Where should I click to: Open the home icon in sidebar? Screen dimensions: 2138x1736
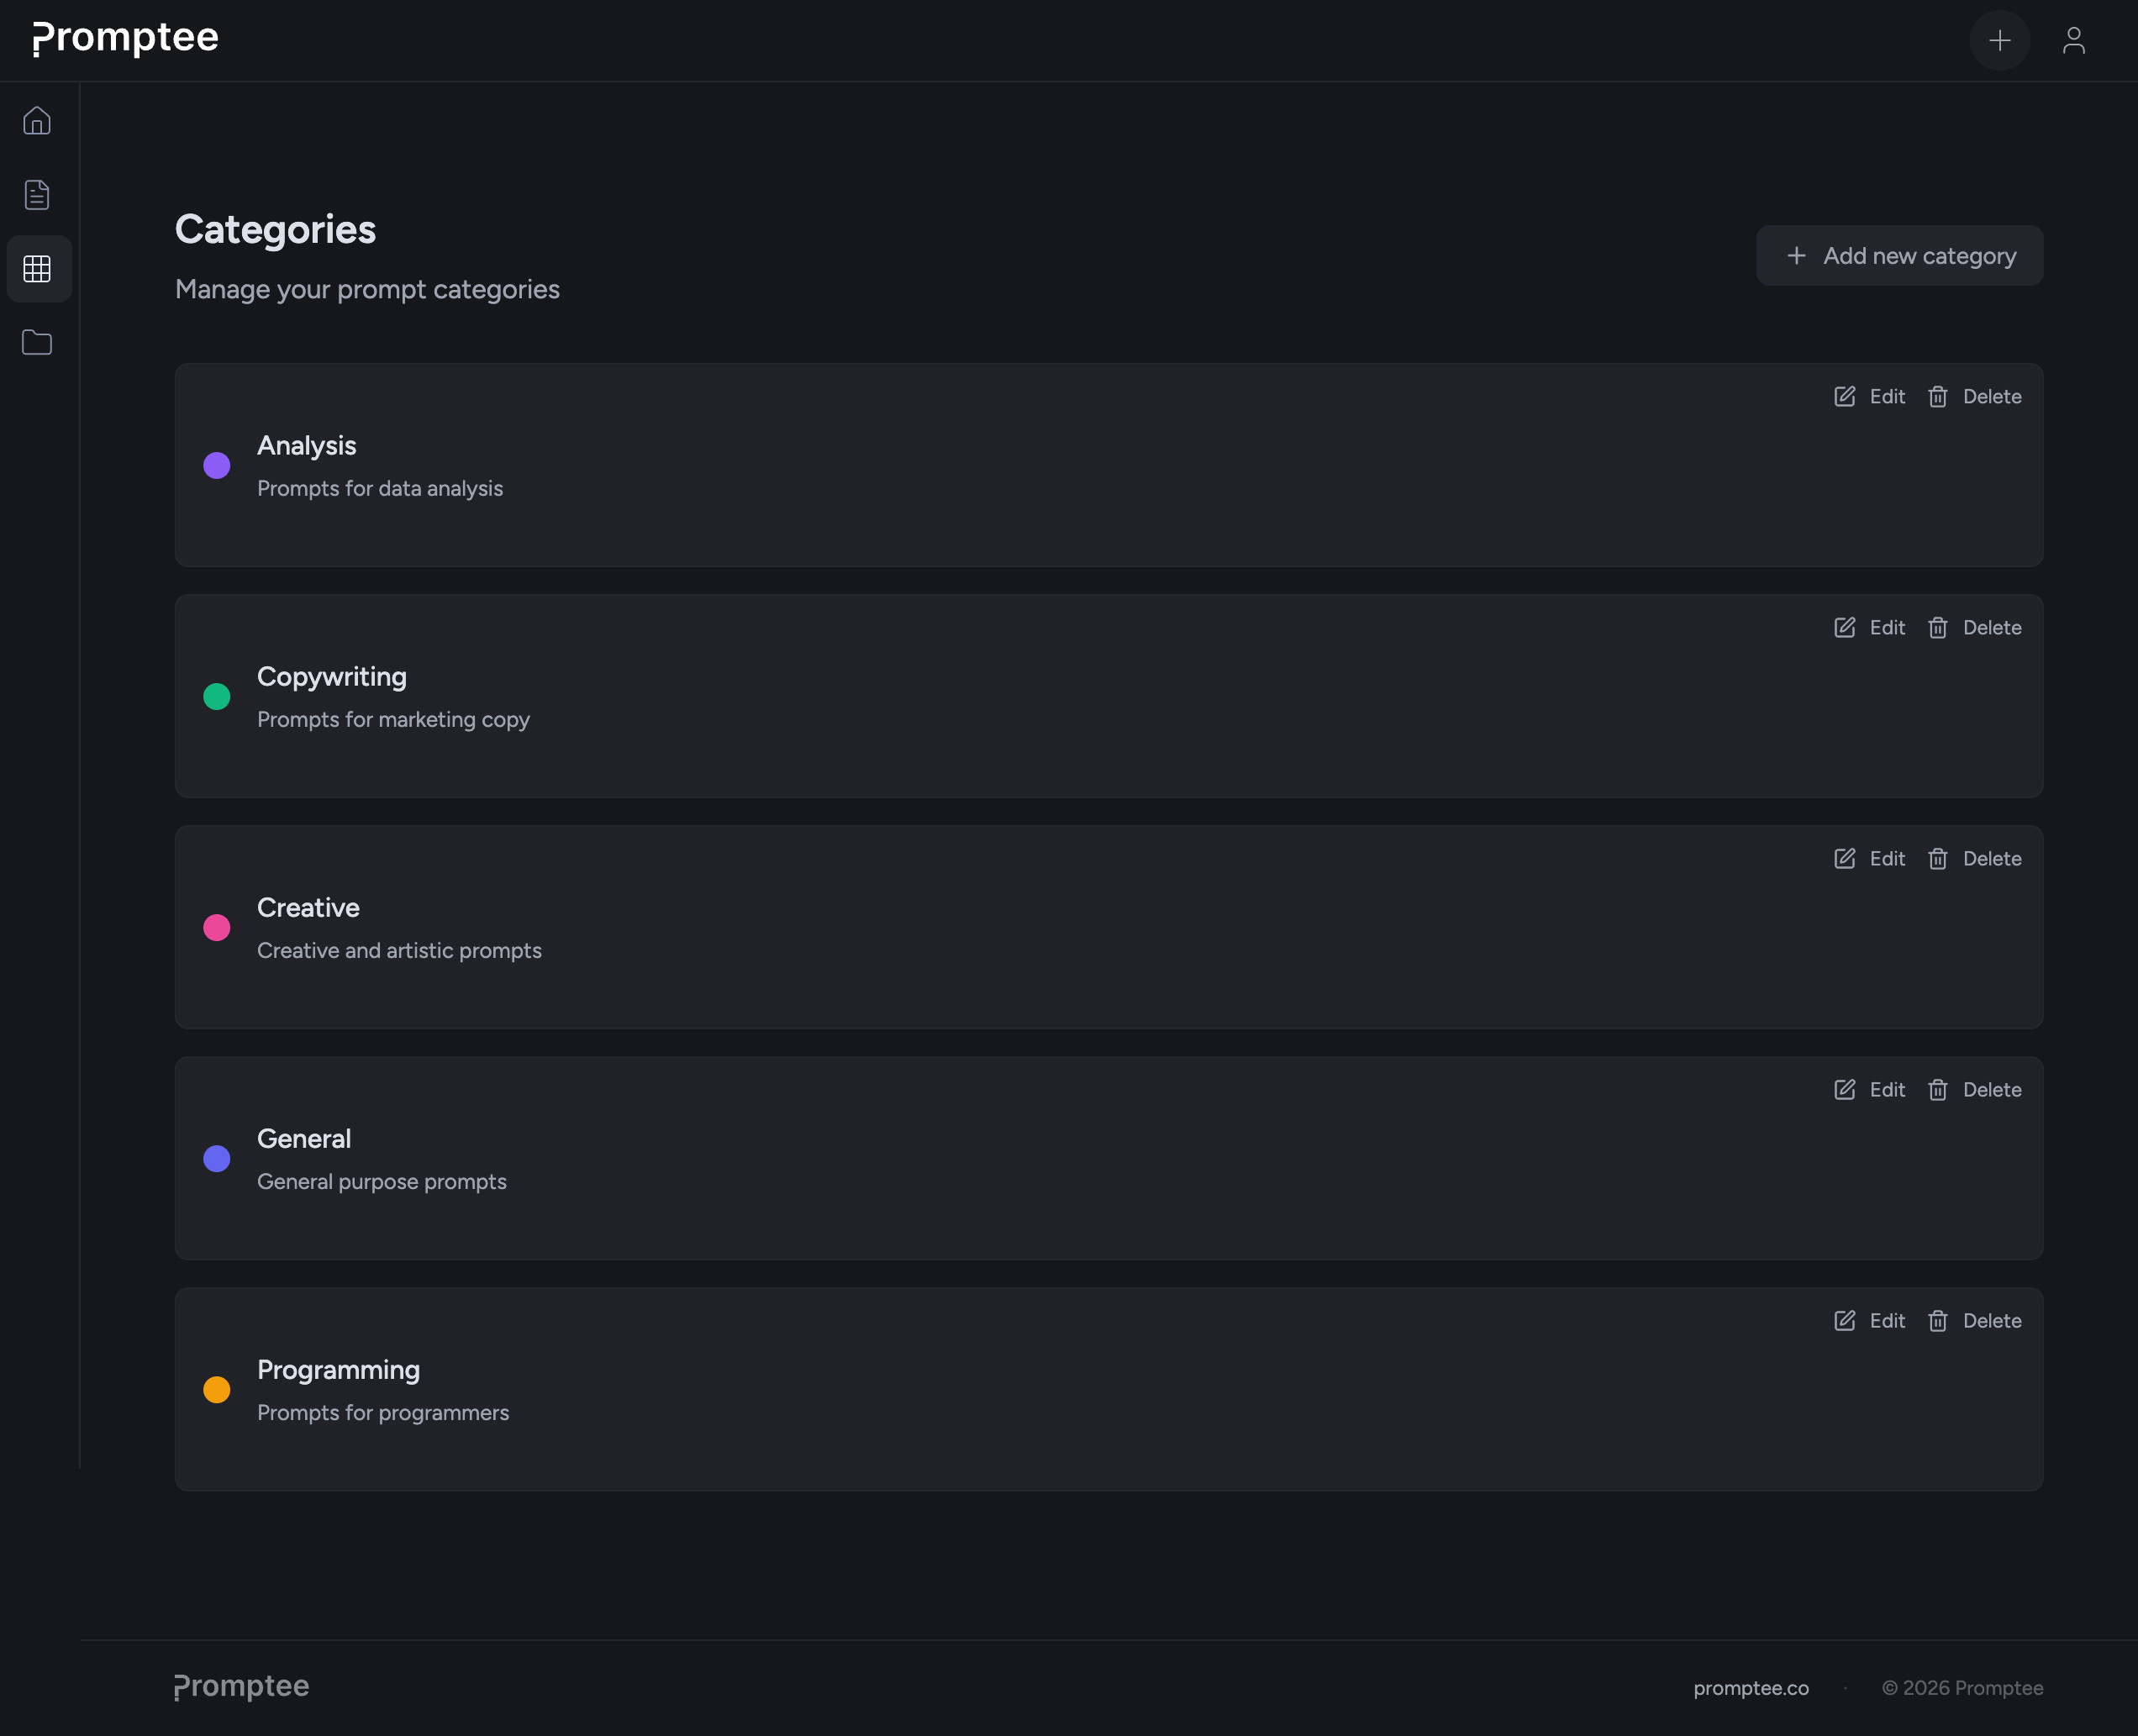37,120
